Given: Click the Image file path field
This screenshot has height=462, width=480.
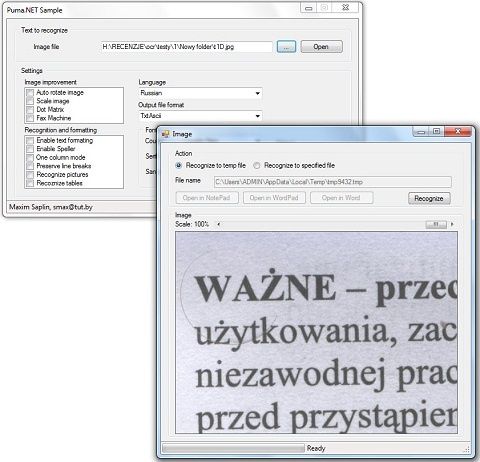Looking at the screenshot, I should point(187,47).
